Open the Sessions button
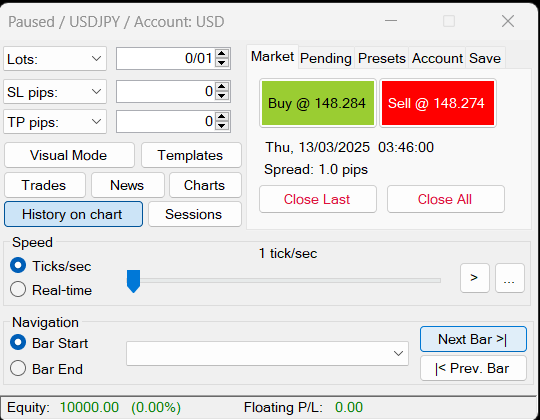Image resolution: width=540 pixels, height=420 pixels. pyautogui.click(x=195, y=214)
